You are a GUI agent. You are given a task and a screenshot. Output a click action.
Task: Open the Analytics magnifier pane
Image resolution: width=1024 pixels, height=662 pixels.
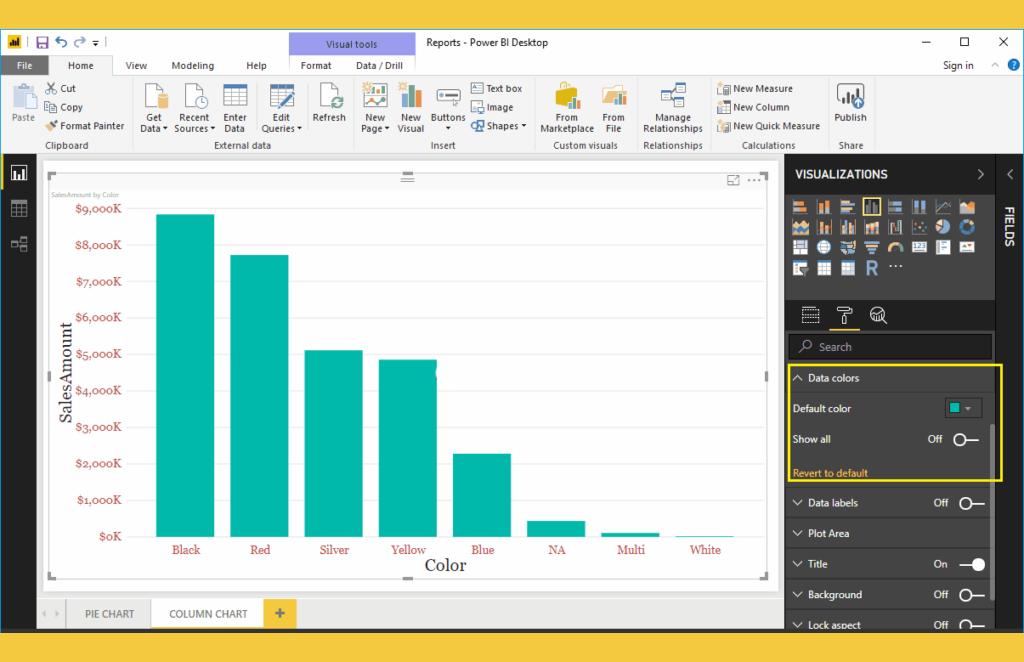[878, 316]
